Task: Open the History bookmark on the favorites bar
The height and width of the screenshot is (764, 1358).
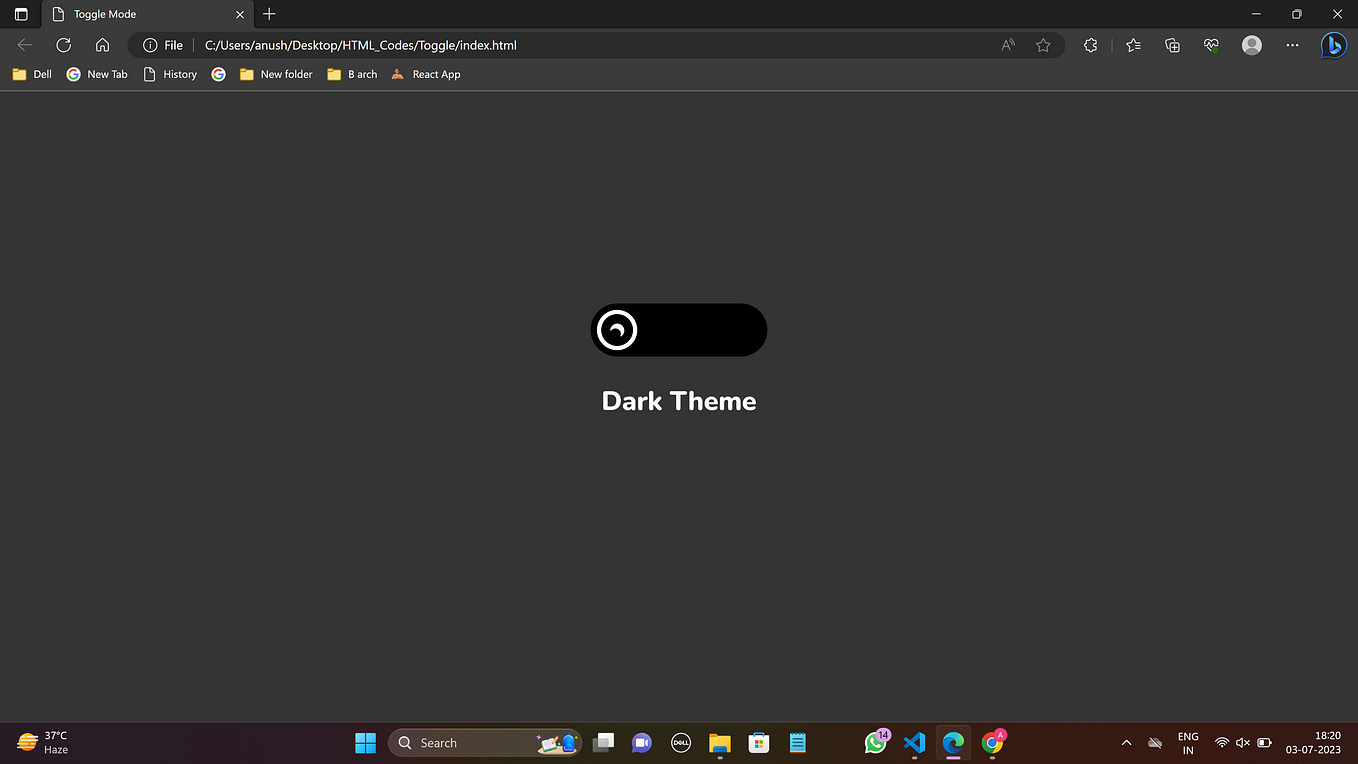Action: tap(169, 74)
